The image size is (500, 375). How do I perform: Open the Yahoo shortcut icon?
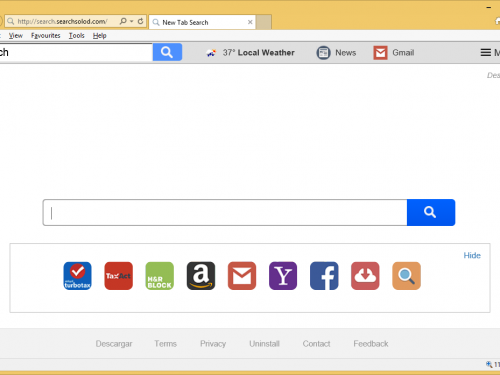point(283,276)
